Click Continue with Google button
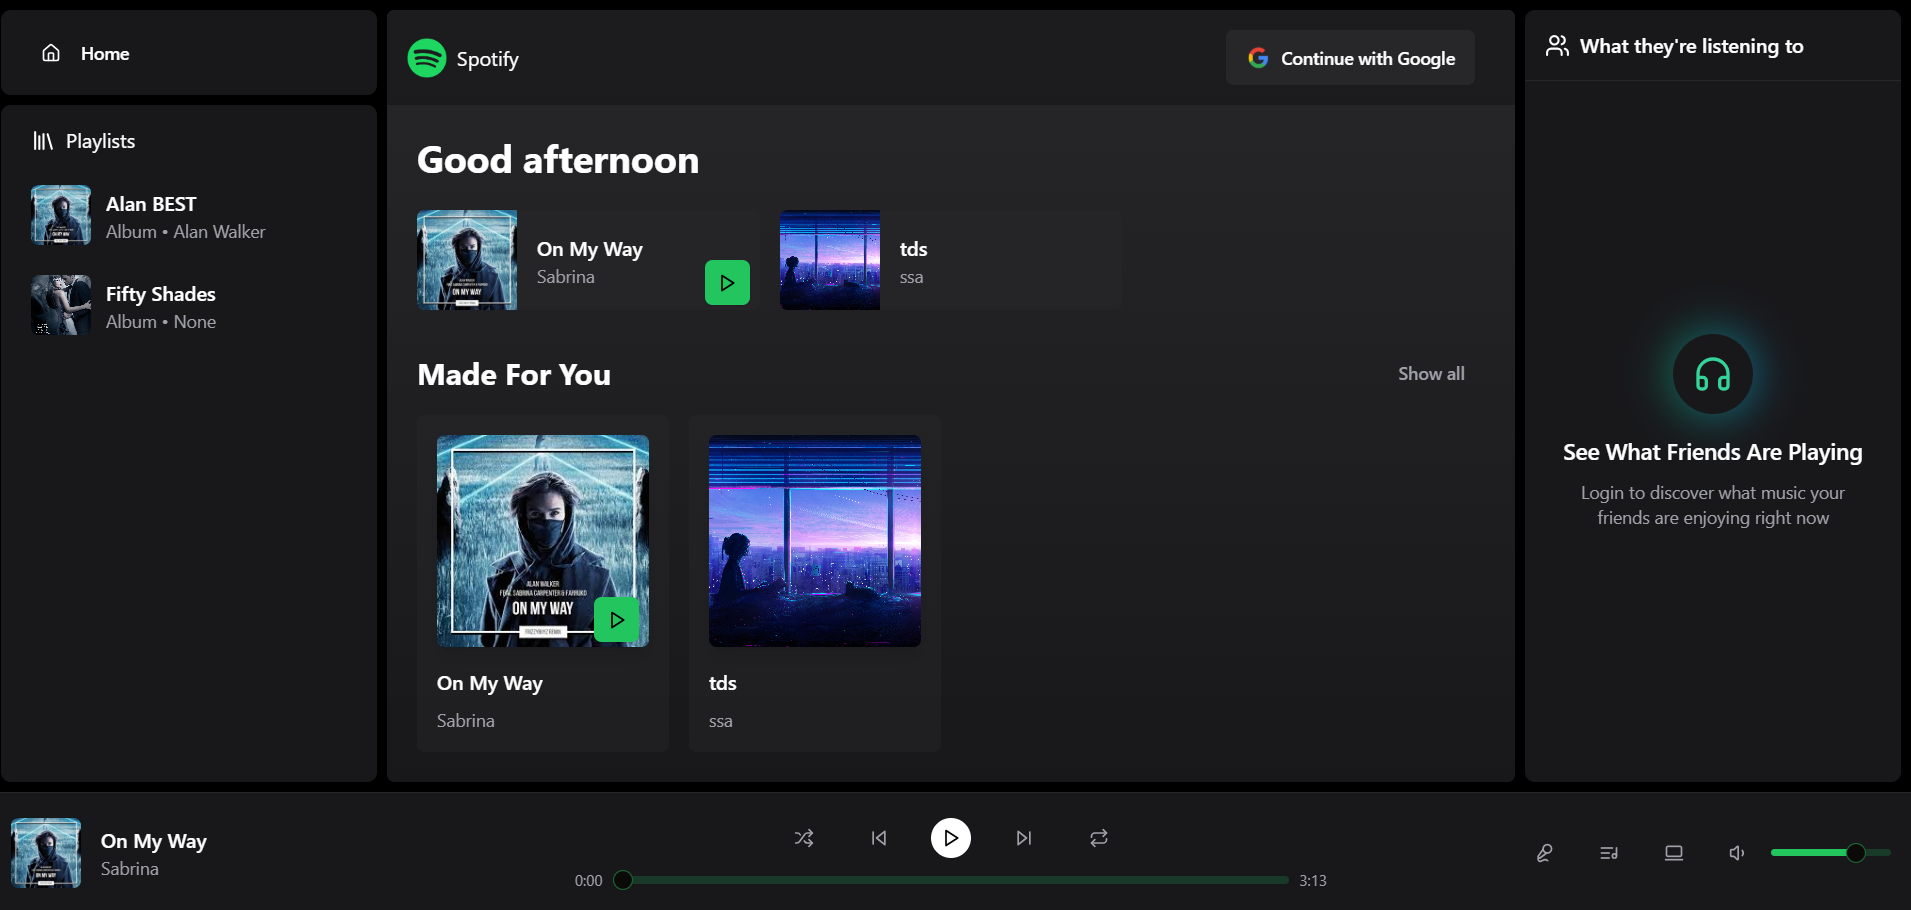1911x910 pixels. [1350, 58]
